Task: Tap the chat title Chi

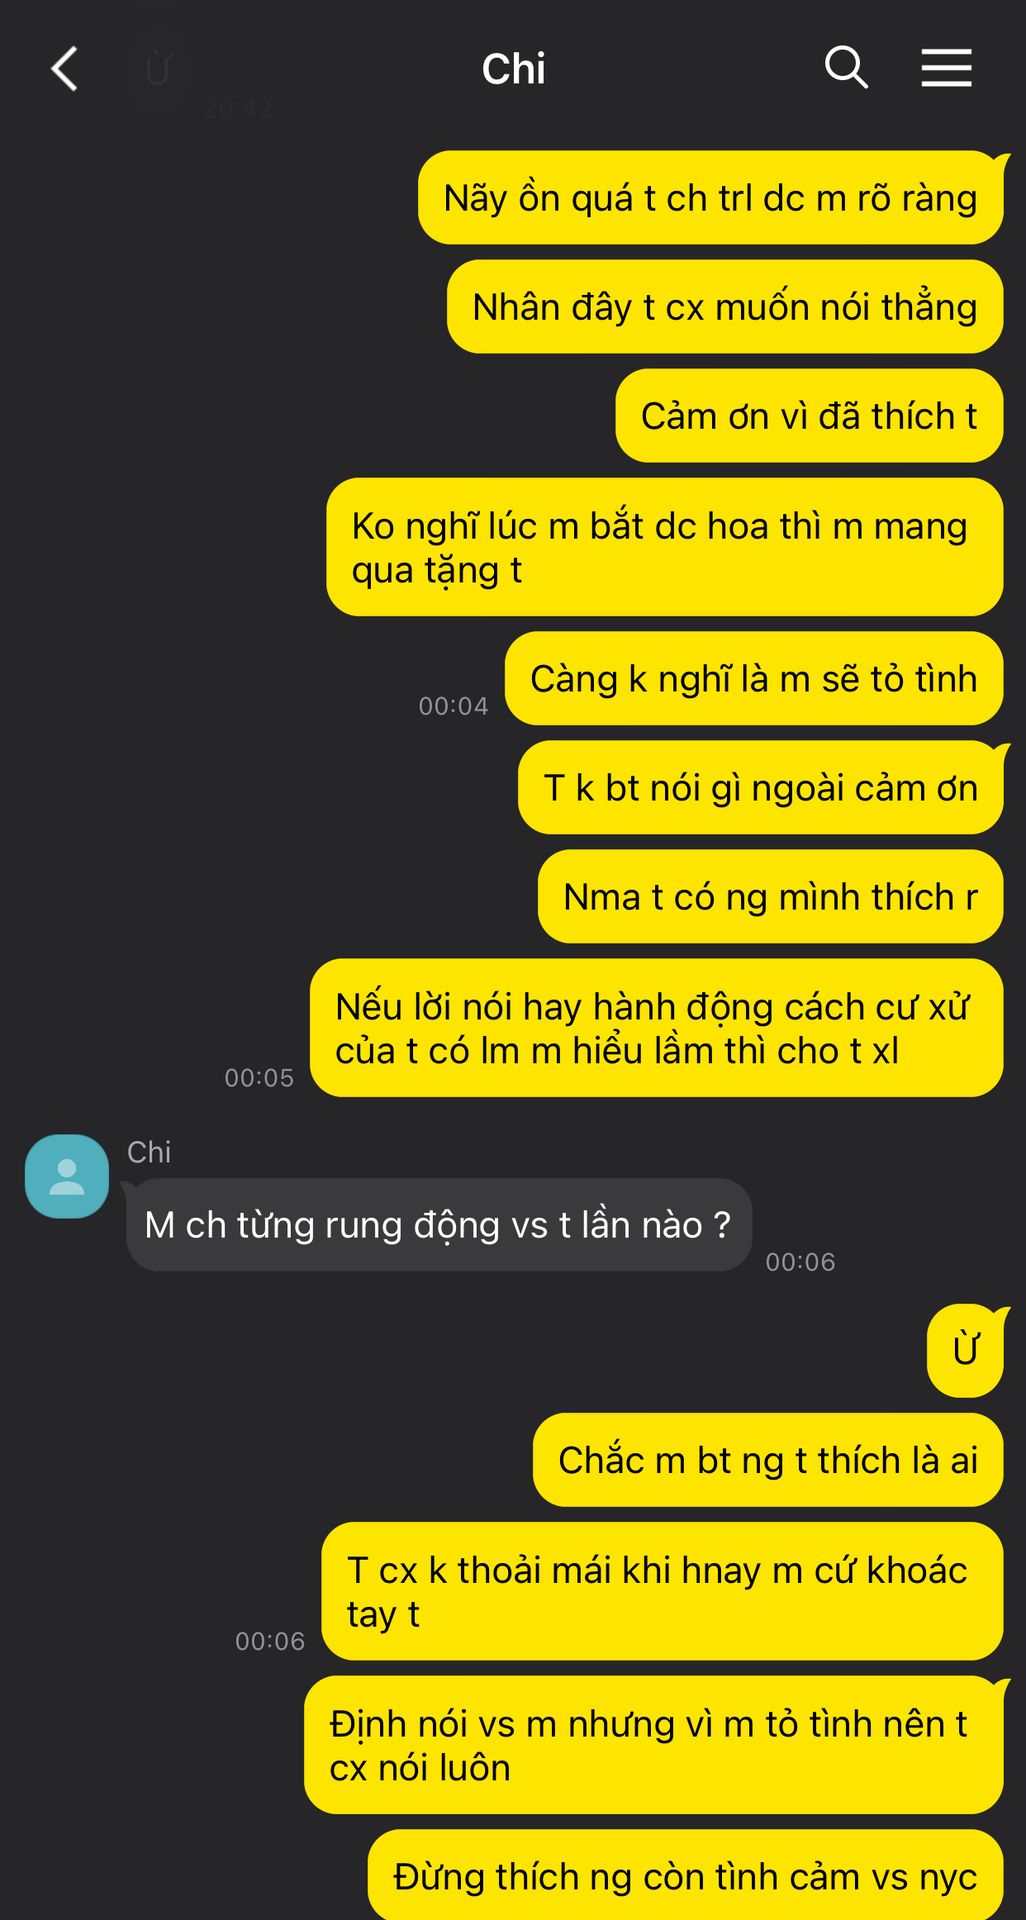Action: (x=513, y=69)
